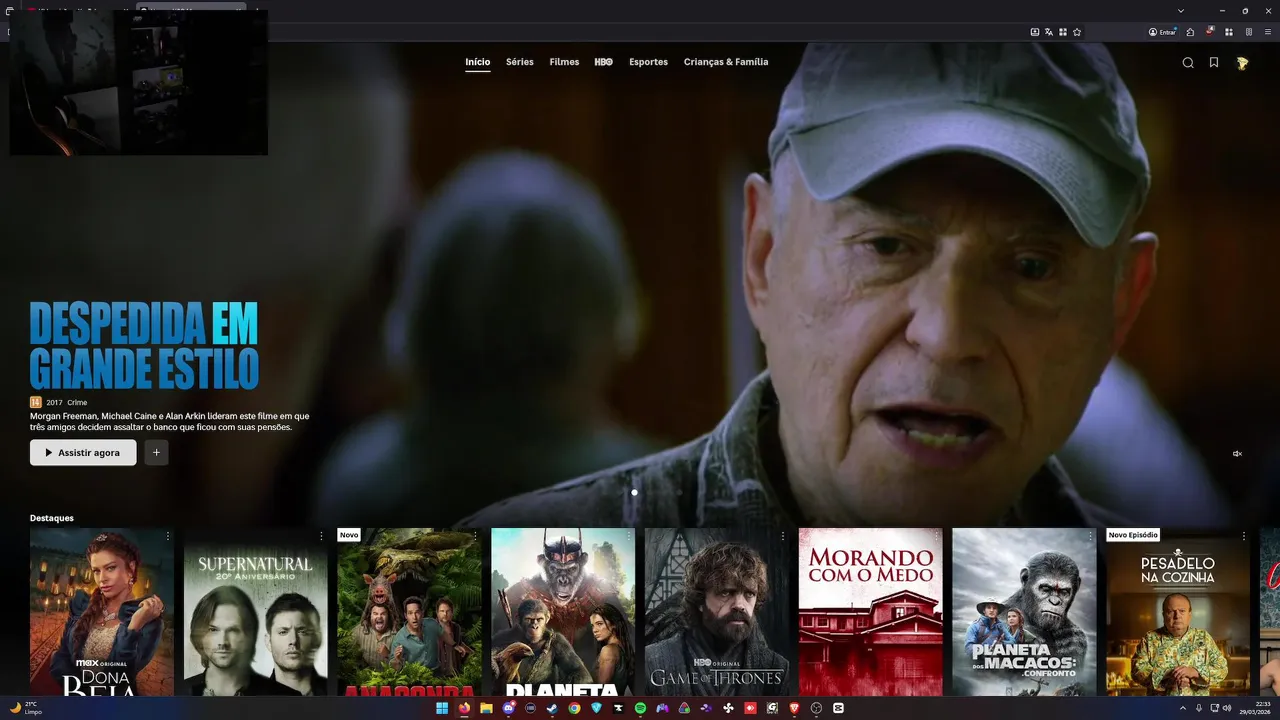Open My List bookmark icon
The height and width of the screenshot is (720, 1280).
[x=1214, y=62]
